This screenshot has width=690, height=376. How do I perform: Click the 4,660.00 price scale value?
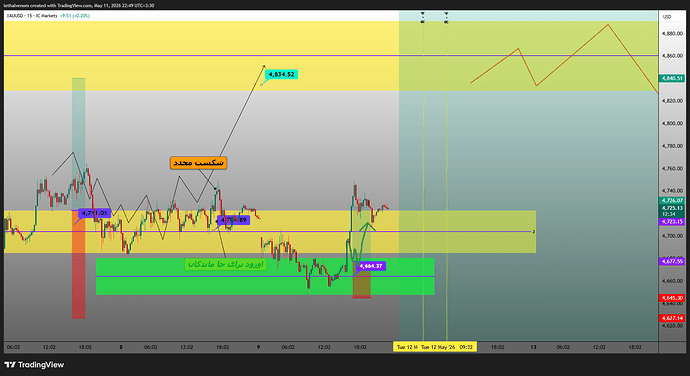(x=672, y=281)
